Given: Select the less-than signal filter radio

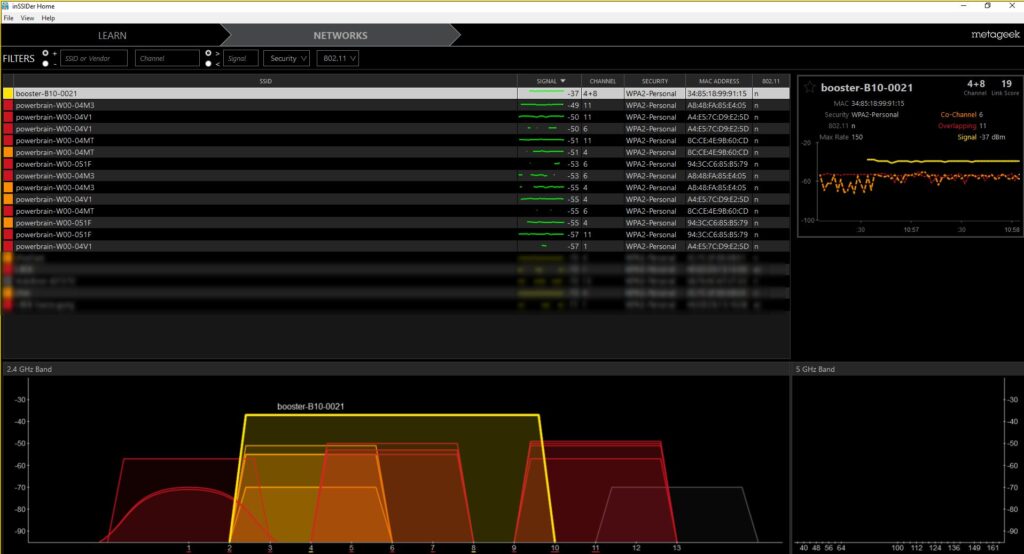Looking at the screenshot, I should pyautogui.click(x=208, y=63).
